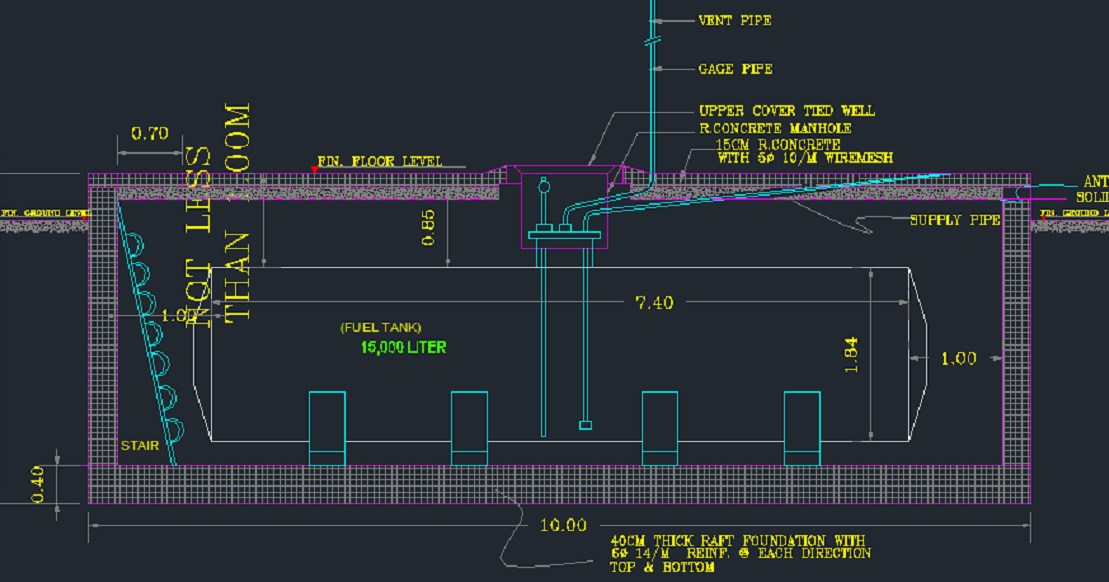Click the FUEL TANK label text
Screen dimensions: 1109x582
[x=381, y=325]
